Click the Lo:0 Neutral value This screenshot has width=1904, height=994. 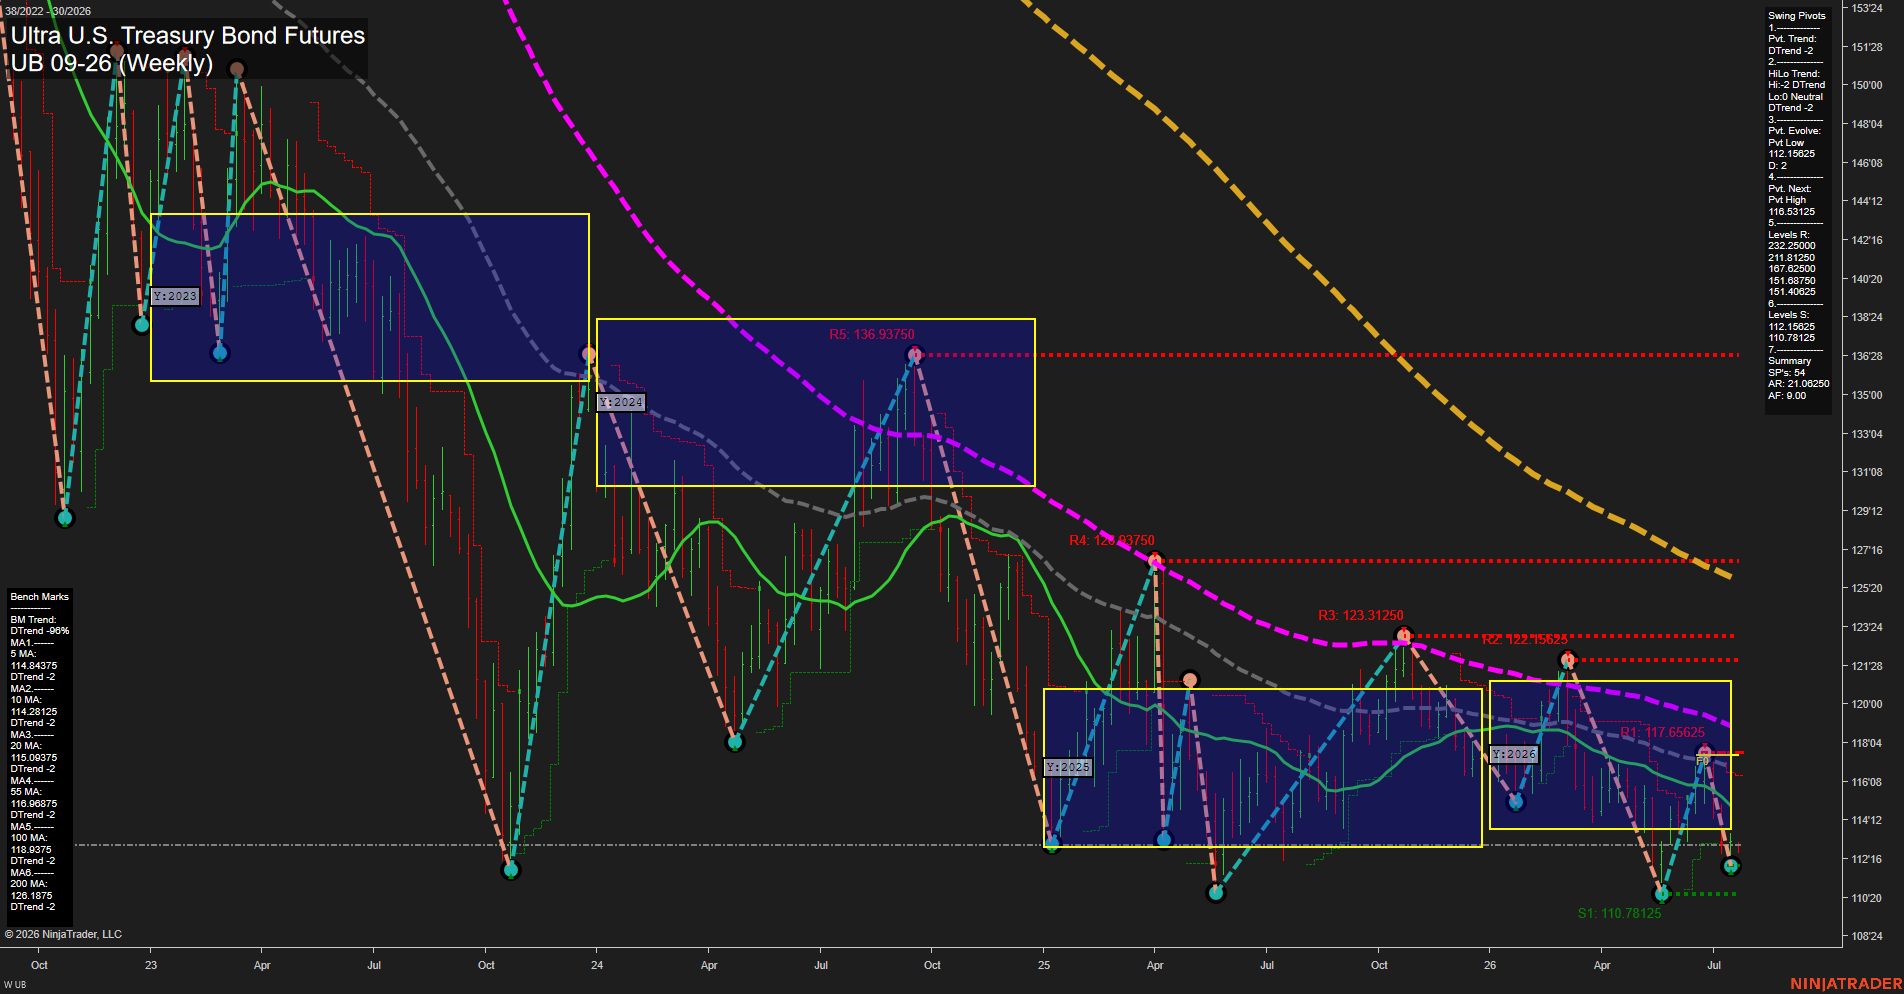(x=1795, y=97)
